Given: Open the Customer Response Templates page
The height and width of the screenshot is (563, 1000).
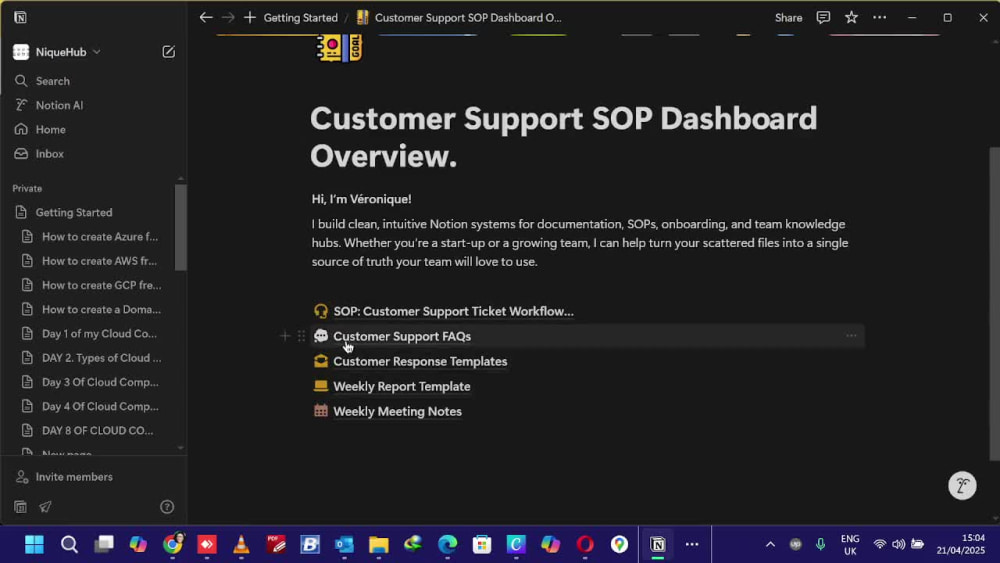Looking at the screenshot, I should 420,361.
